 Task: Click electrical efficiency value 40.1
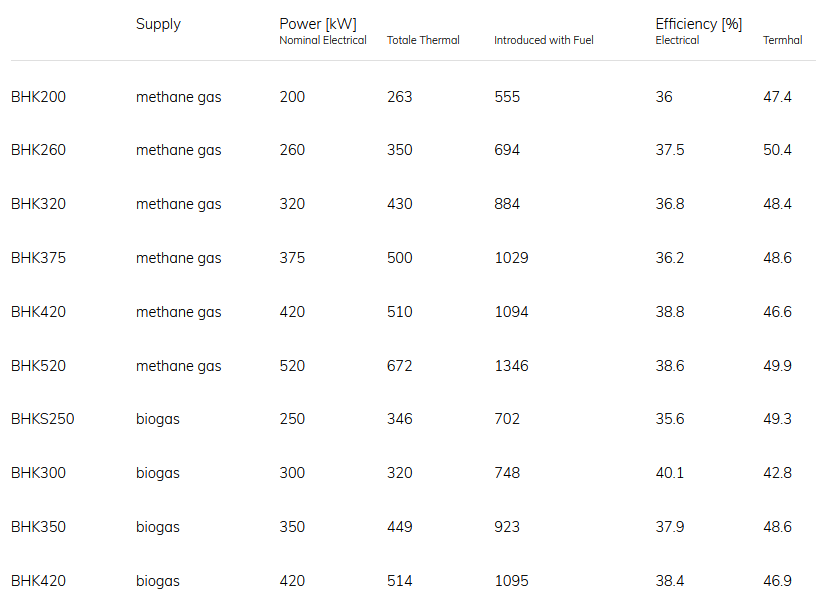coord(669,473)
